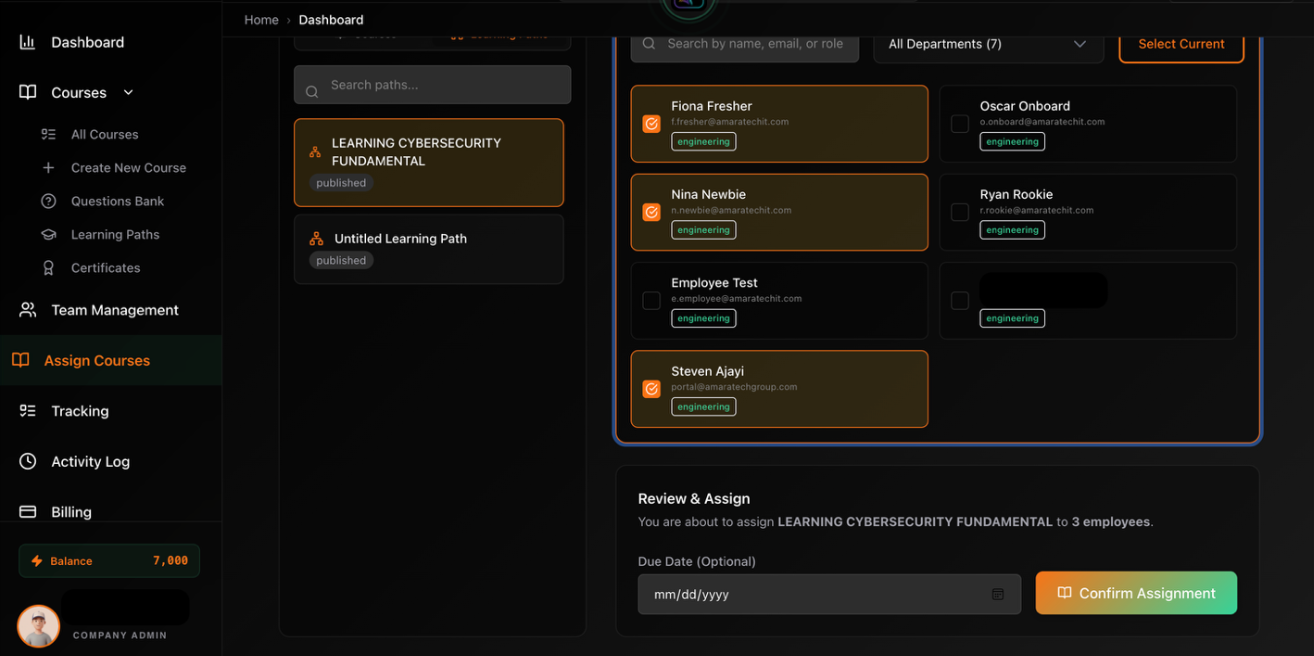Click Home in the breadcrumb
1314x656 pixels.
point(261,19)
